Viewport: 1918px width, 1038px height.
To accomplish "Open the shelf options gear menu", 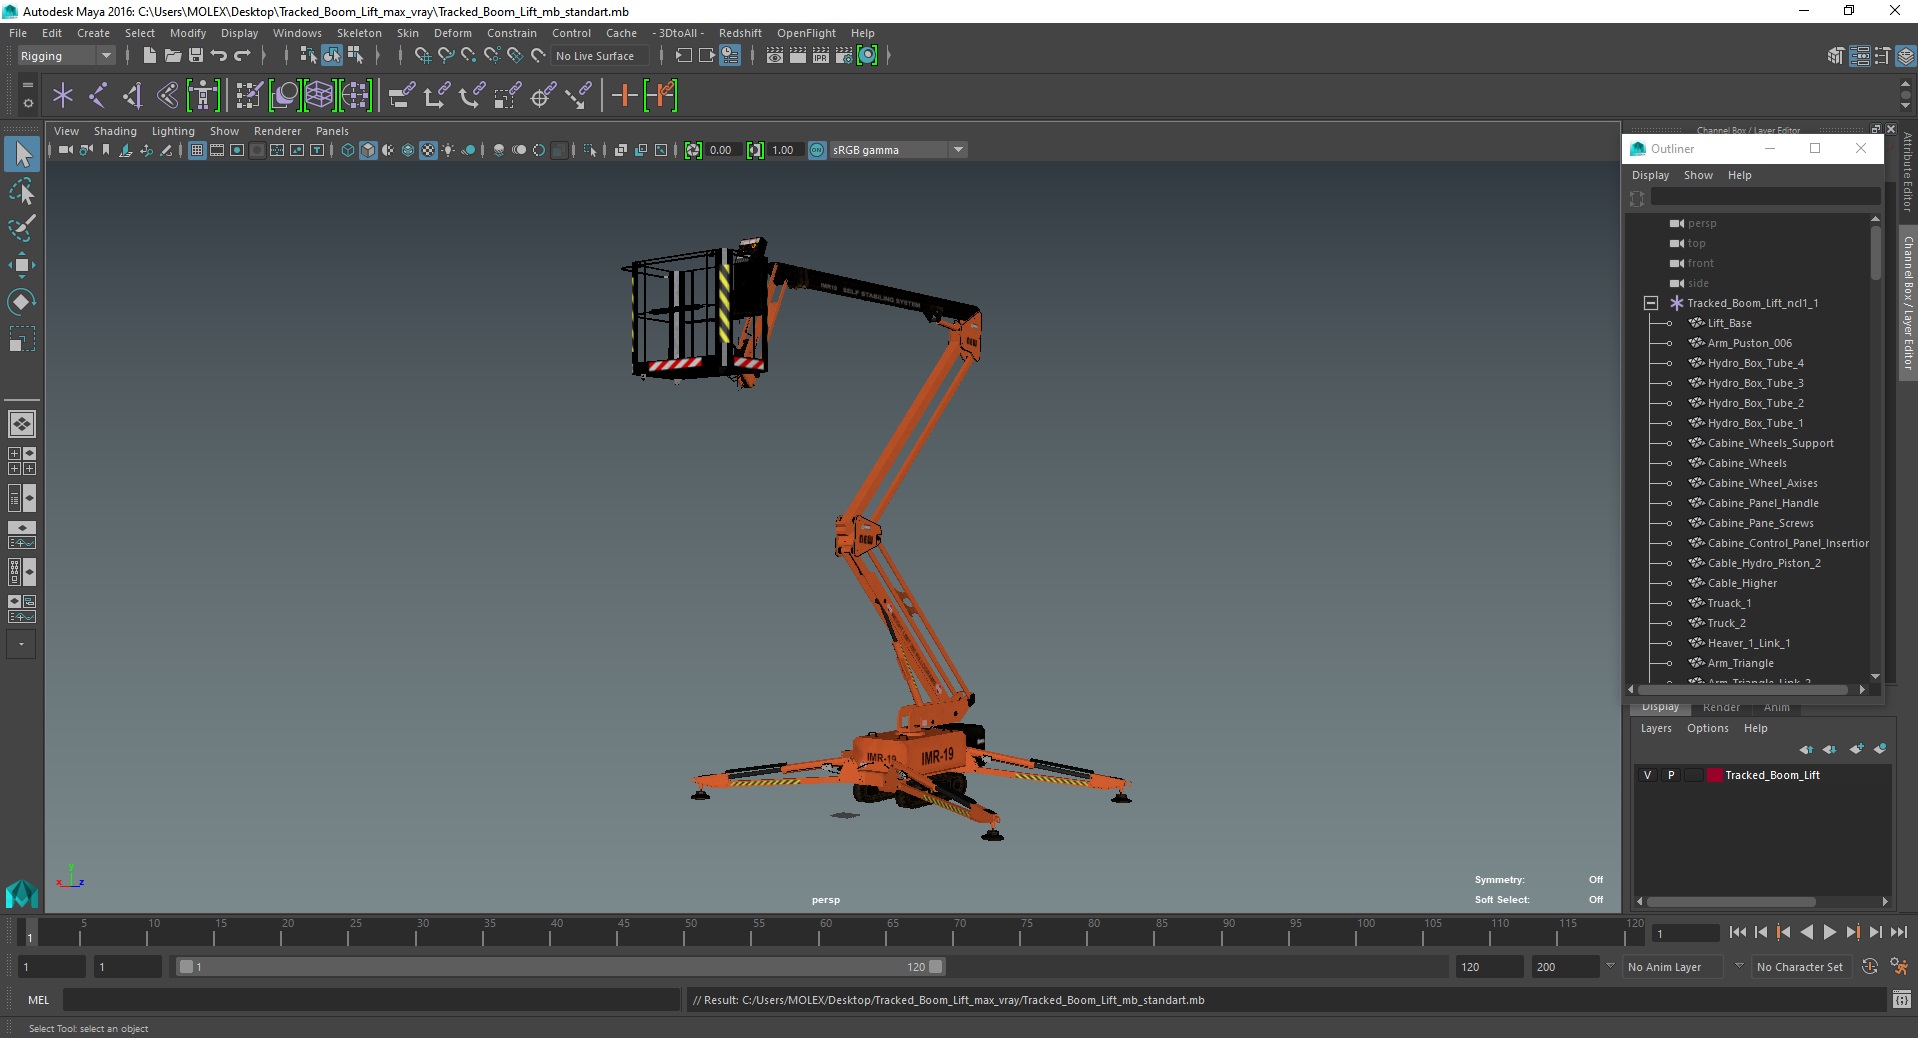I will coord(27,102).
